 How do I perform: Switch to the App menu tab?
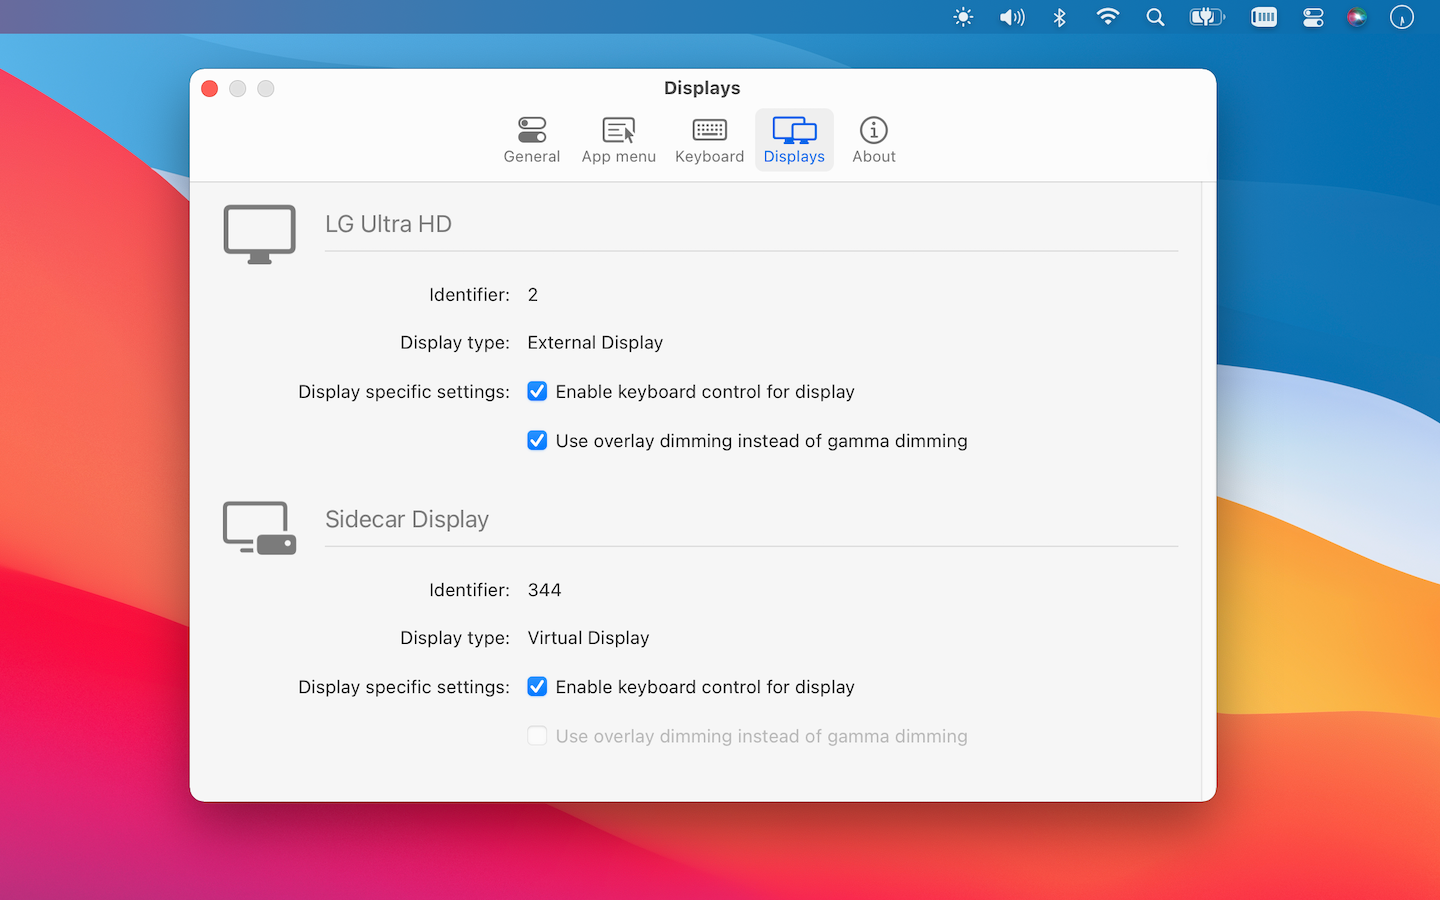[618, 140]
